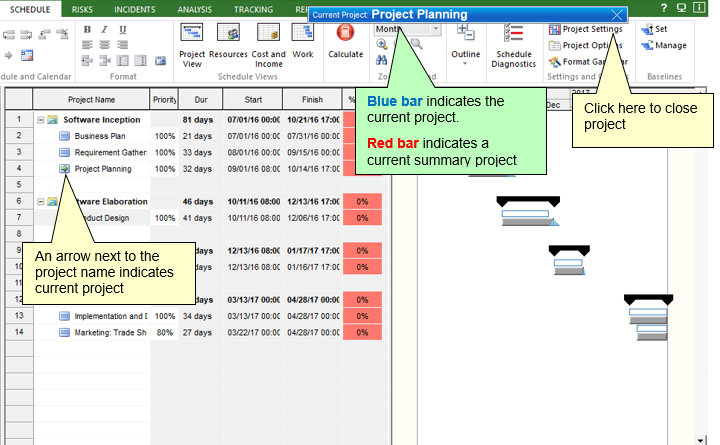Click the zoom in magnifier icon
Image resolution: width=720 pixels, height=445 pixels.
tap(382, 44)
